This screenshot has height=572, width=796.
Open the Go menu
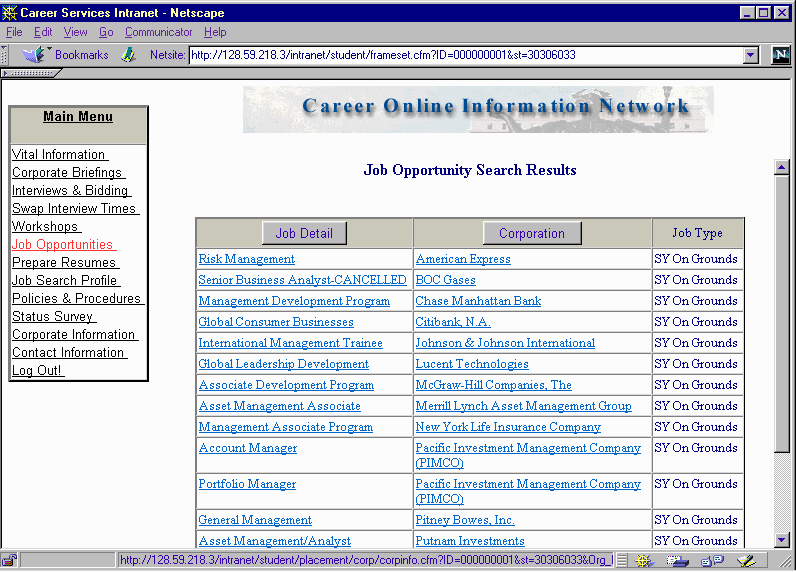pyautogui.click(x=106, y=32)
